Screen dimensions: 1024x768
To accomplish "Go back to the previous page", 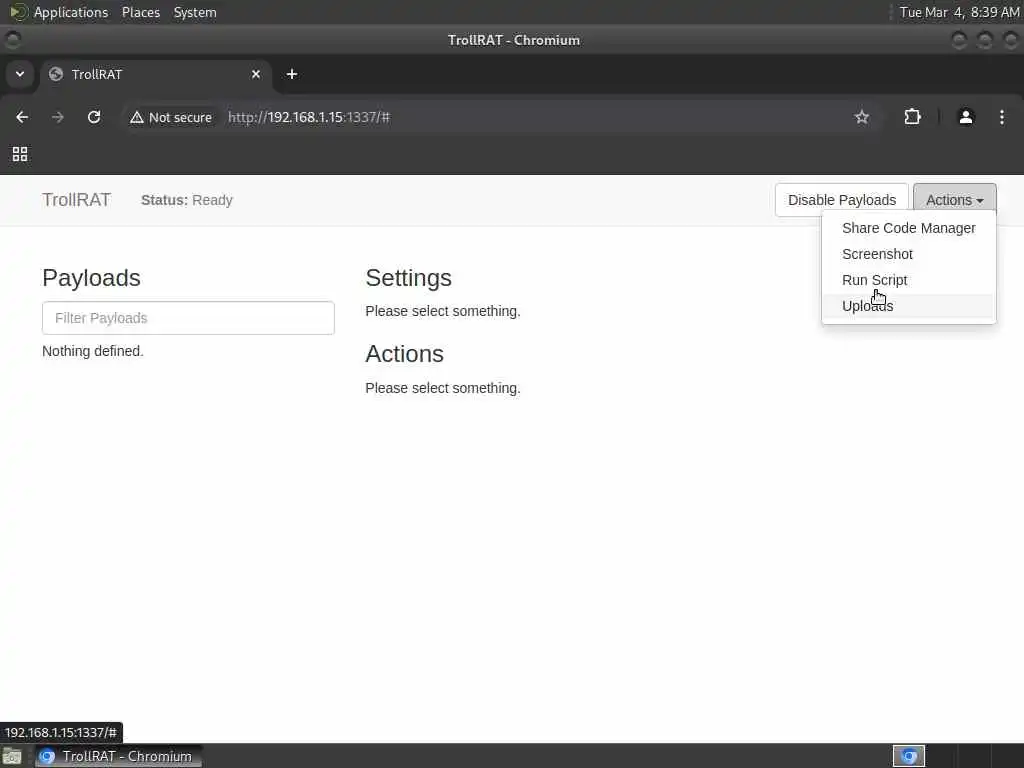I will (22, 117).
